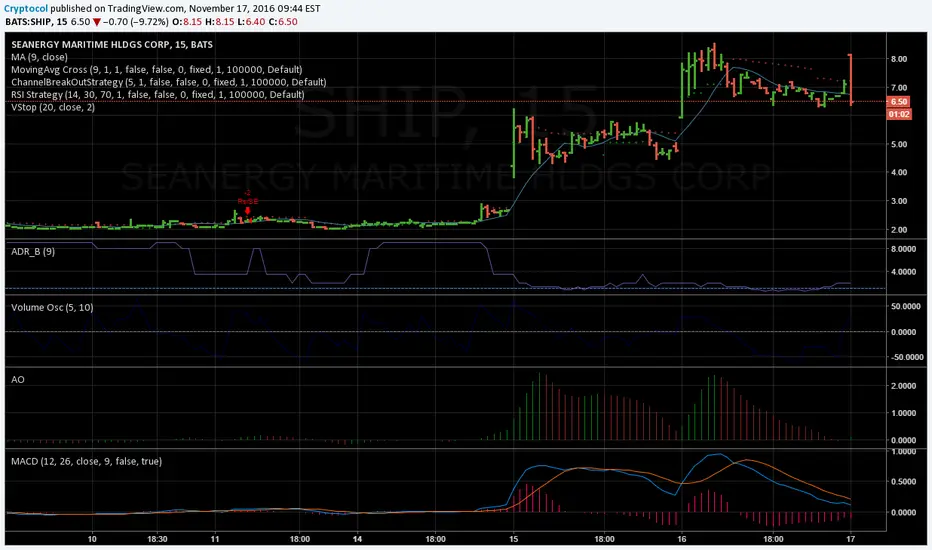Click the L:6.40 low value

coord(251,22)
